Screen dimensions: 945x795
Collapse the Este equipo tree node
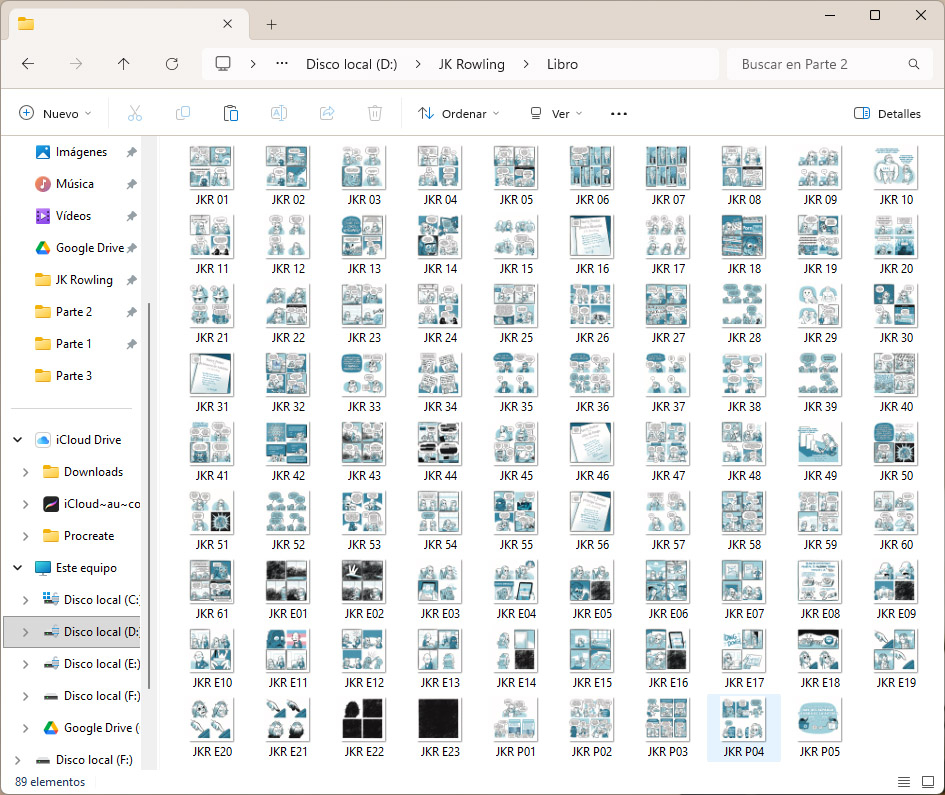[18, 568]
